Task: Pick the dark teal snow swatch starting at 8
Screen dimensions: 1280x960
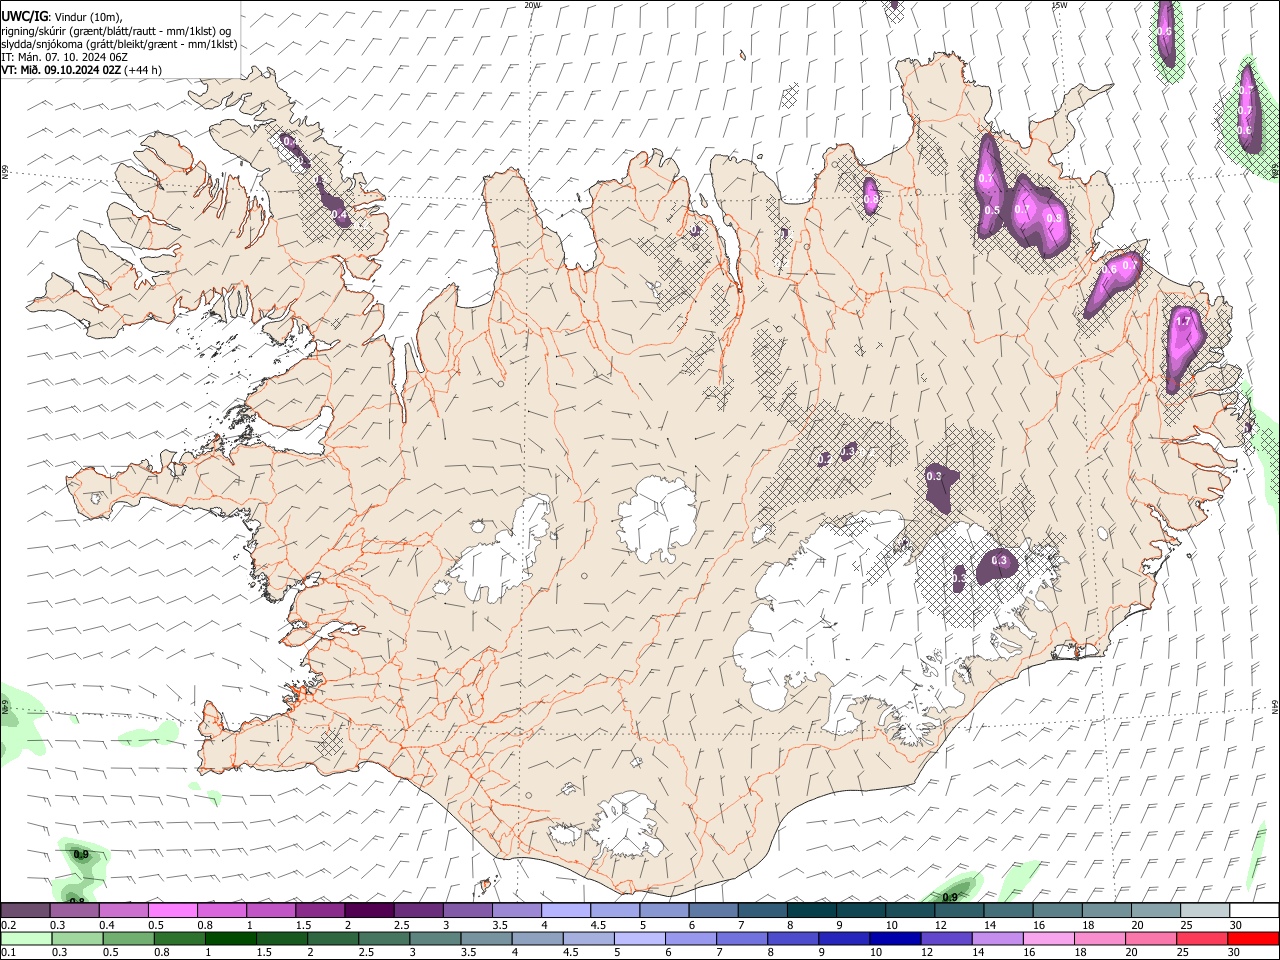Action: (x=811, y=910)
